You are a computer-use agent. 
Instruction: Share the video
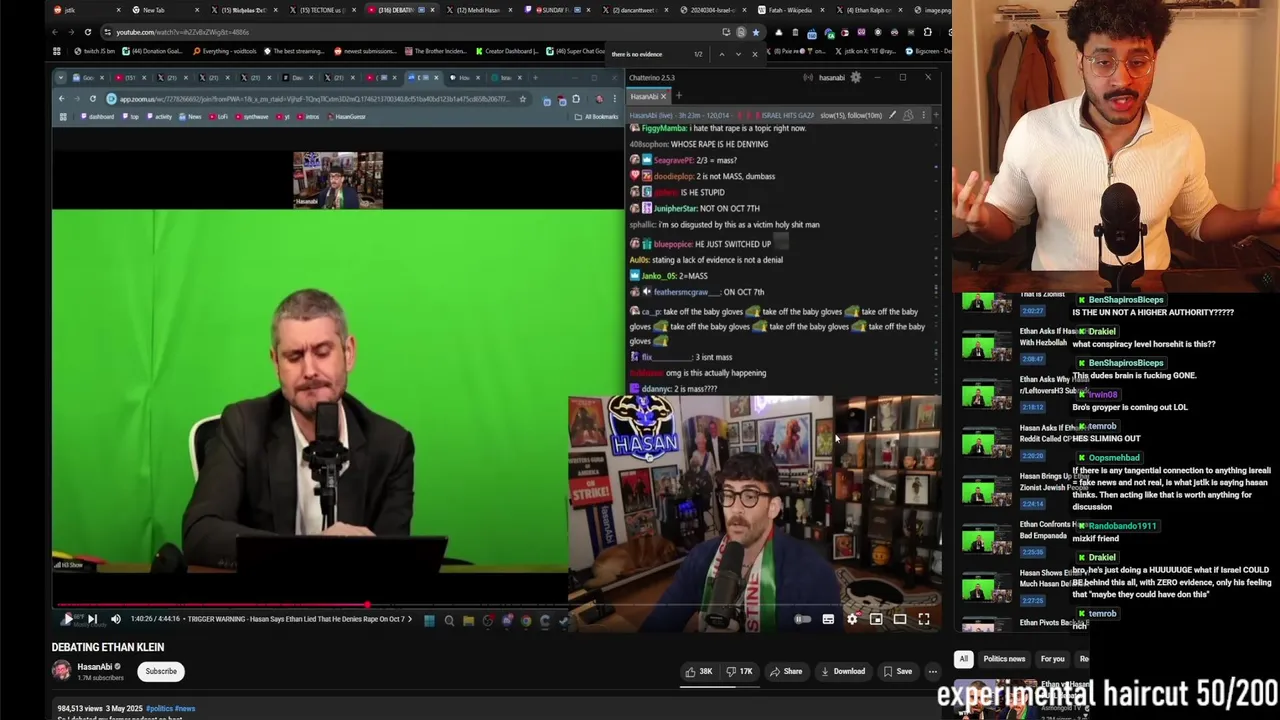[x=785, y=672]
